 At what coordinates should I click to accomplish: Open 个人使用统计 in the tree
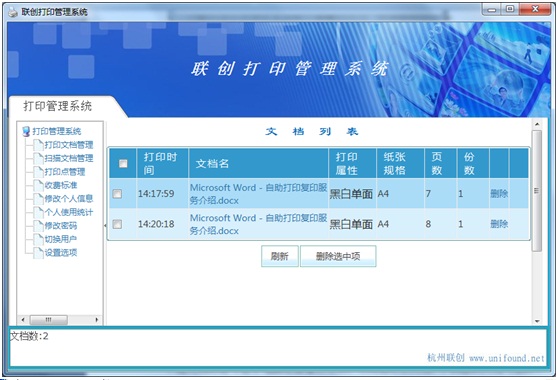(x=69, y=212)
